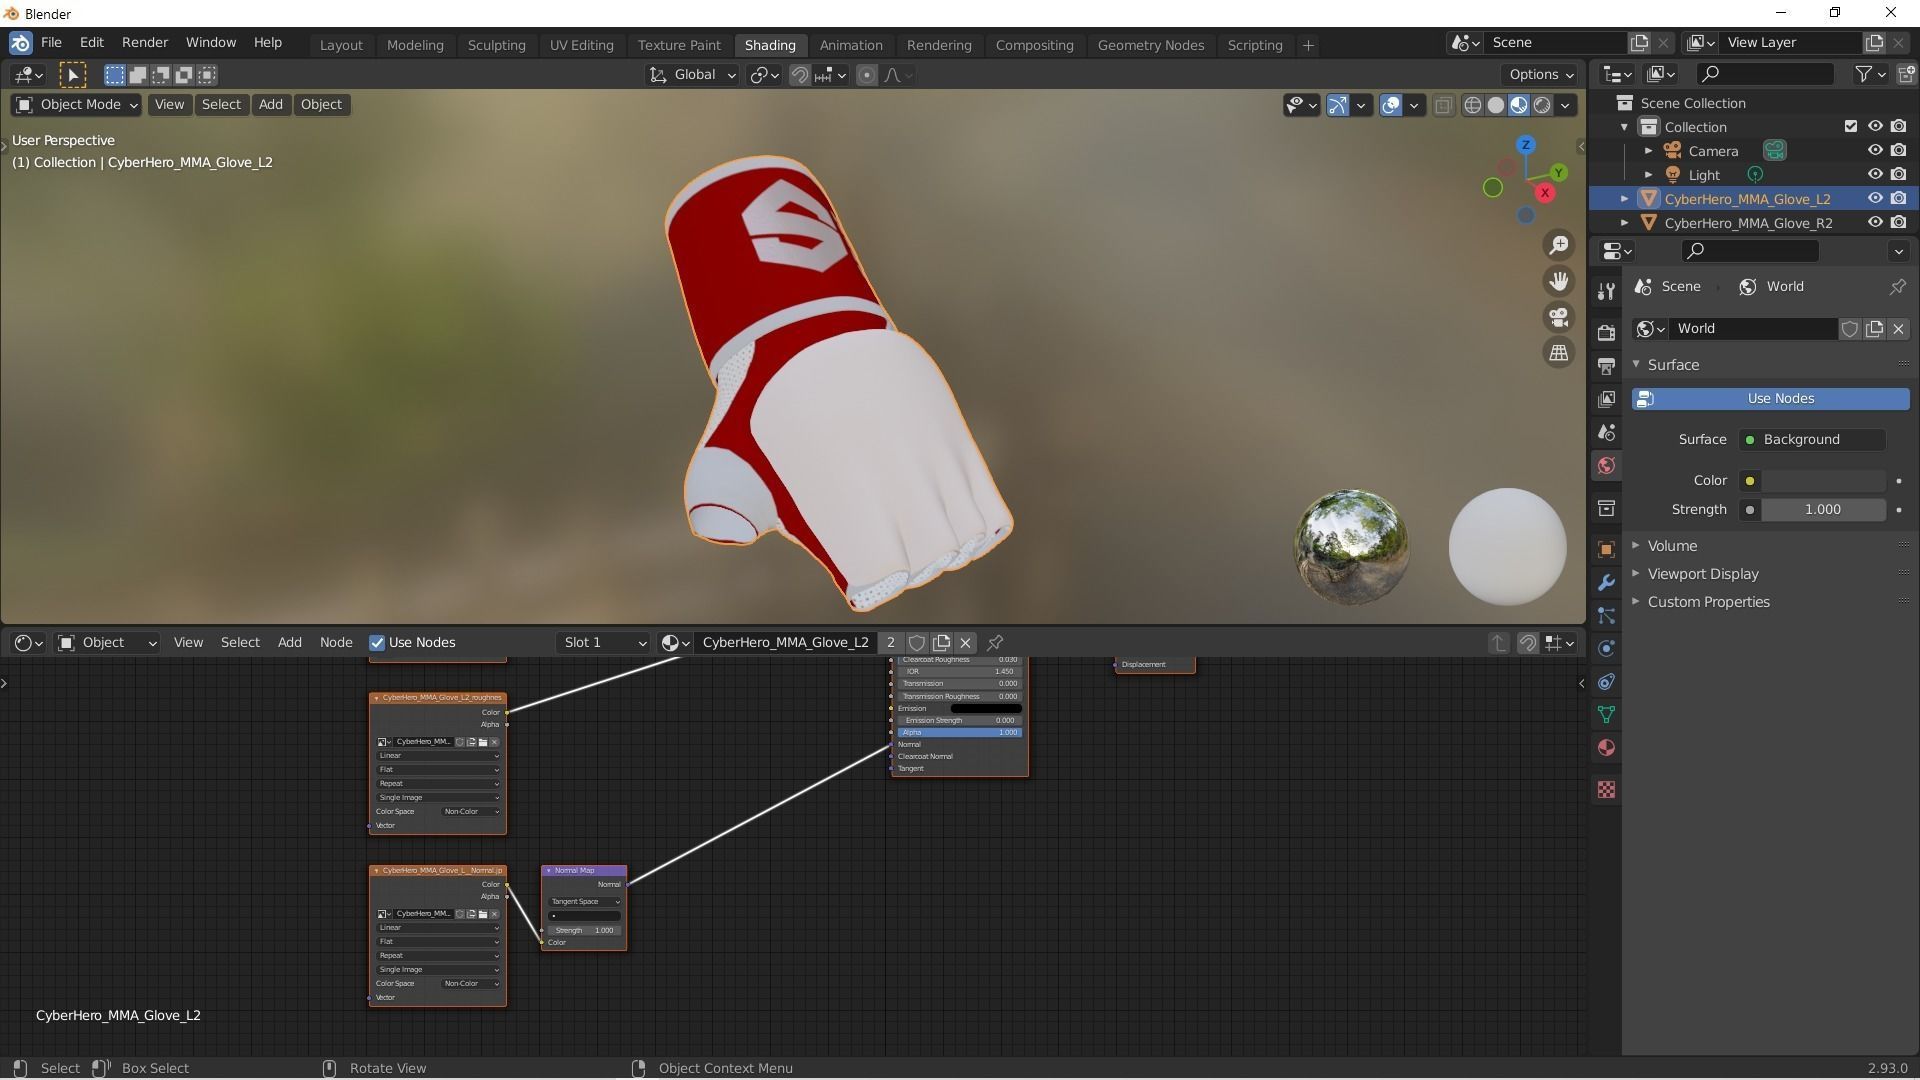Toggle the camera view gizmo icon
Viewport: 1920px width, 1080px height.
click(1558, 318)
